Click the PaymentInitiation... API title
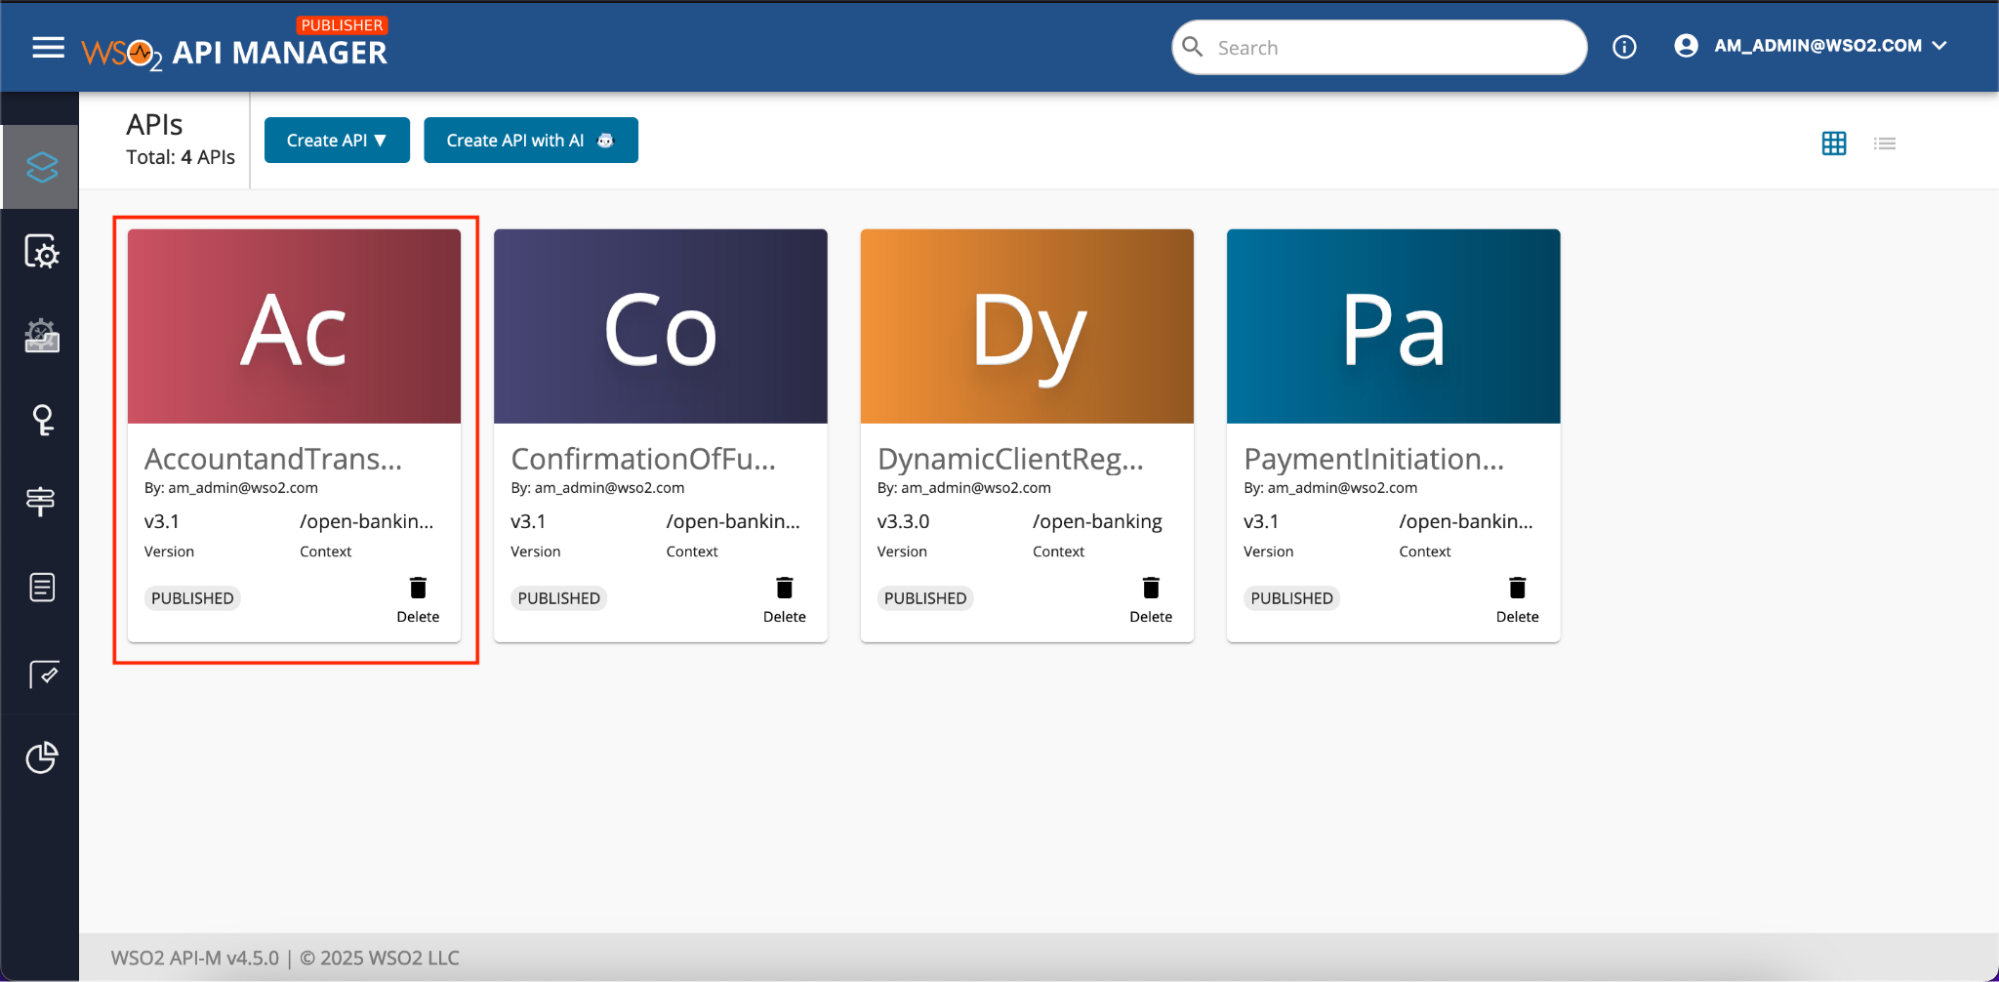The image size is (1999, 982). pos(1374,459)
